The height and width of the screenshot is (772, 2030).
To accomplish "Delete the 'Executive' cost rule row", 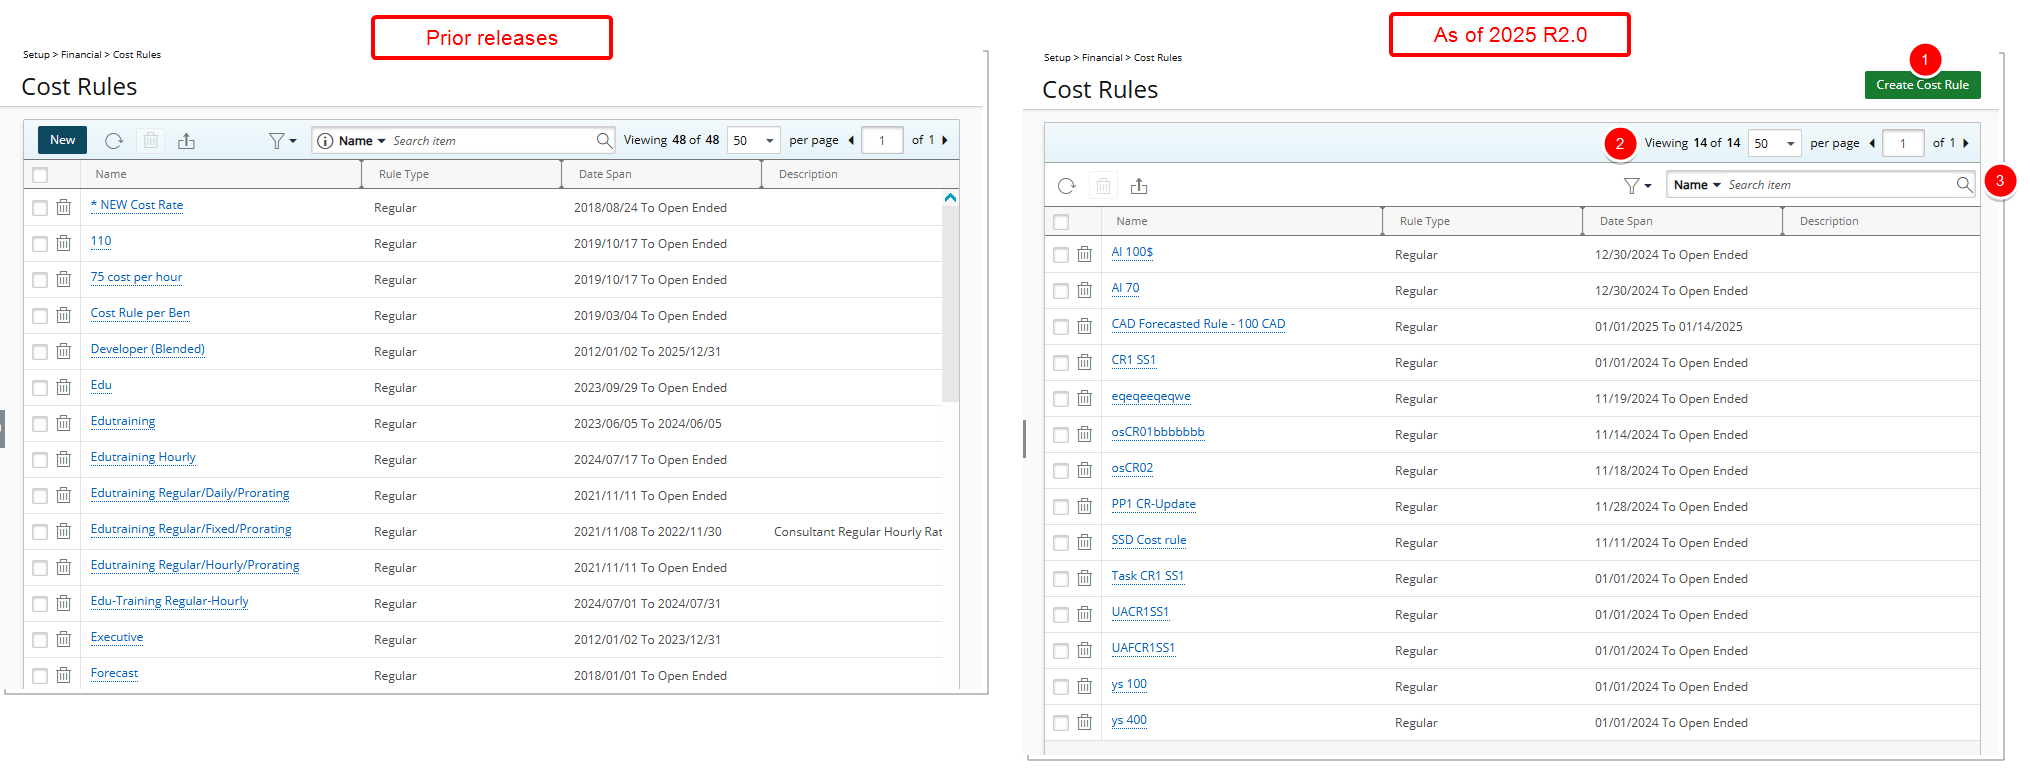I will click(x=63, y=639).
